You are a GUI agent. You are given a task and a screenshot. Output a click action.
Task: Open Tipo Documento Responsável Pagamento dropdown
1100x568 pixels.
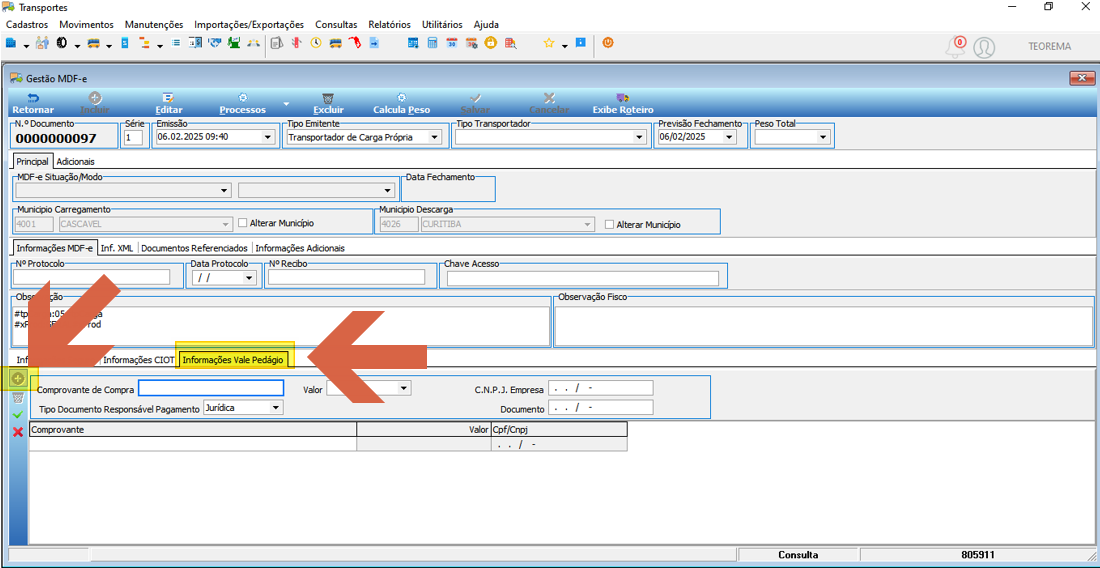coord(276,407)
